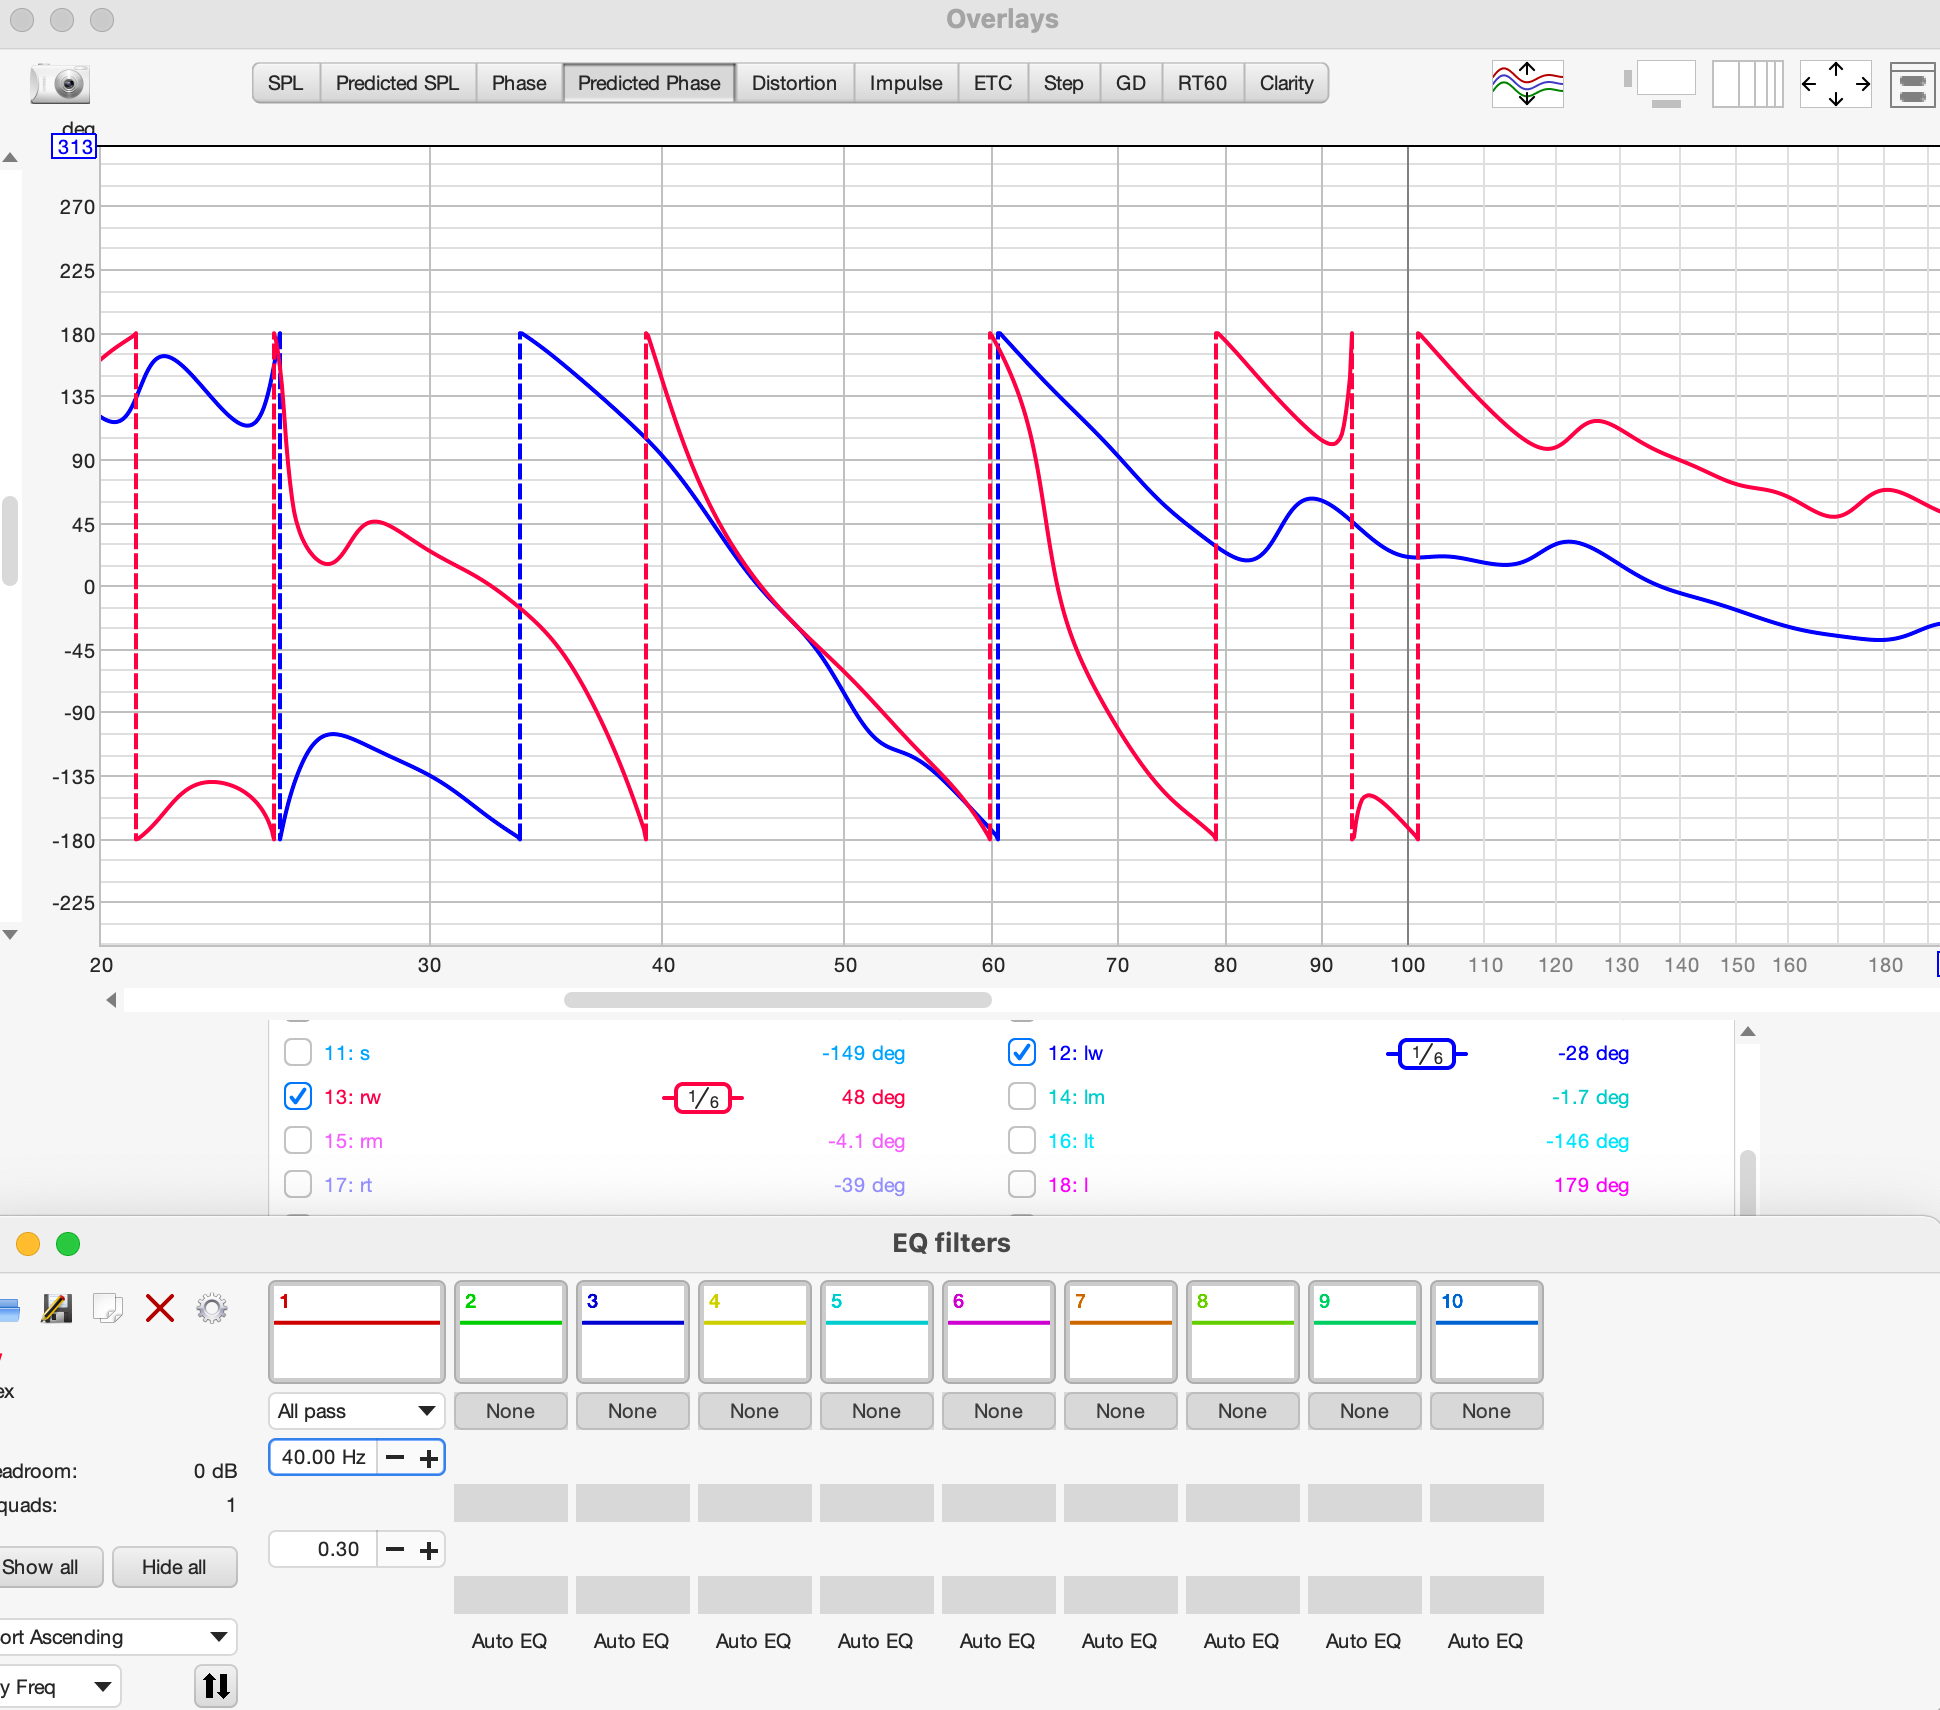The width and height of the screenshot is (1940, 1710).
Task: Toggle the vertical bars view icon
Action: click(x=1747, y=83)
